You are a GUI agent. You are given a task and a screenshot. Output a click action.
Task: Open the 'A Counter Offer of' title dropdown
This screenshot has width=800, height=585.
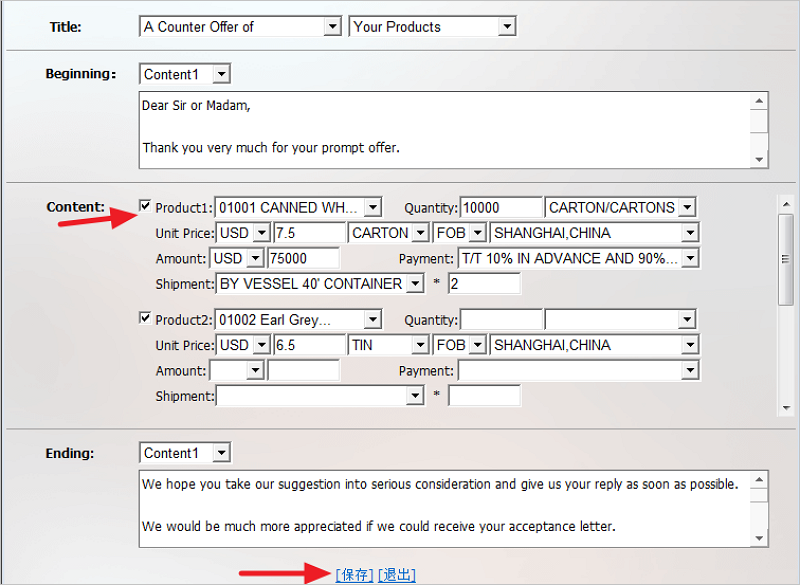click(333, 27)
